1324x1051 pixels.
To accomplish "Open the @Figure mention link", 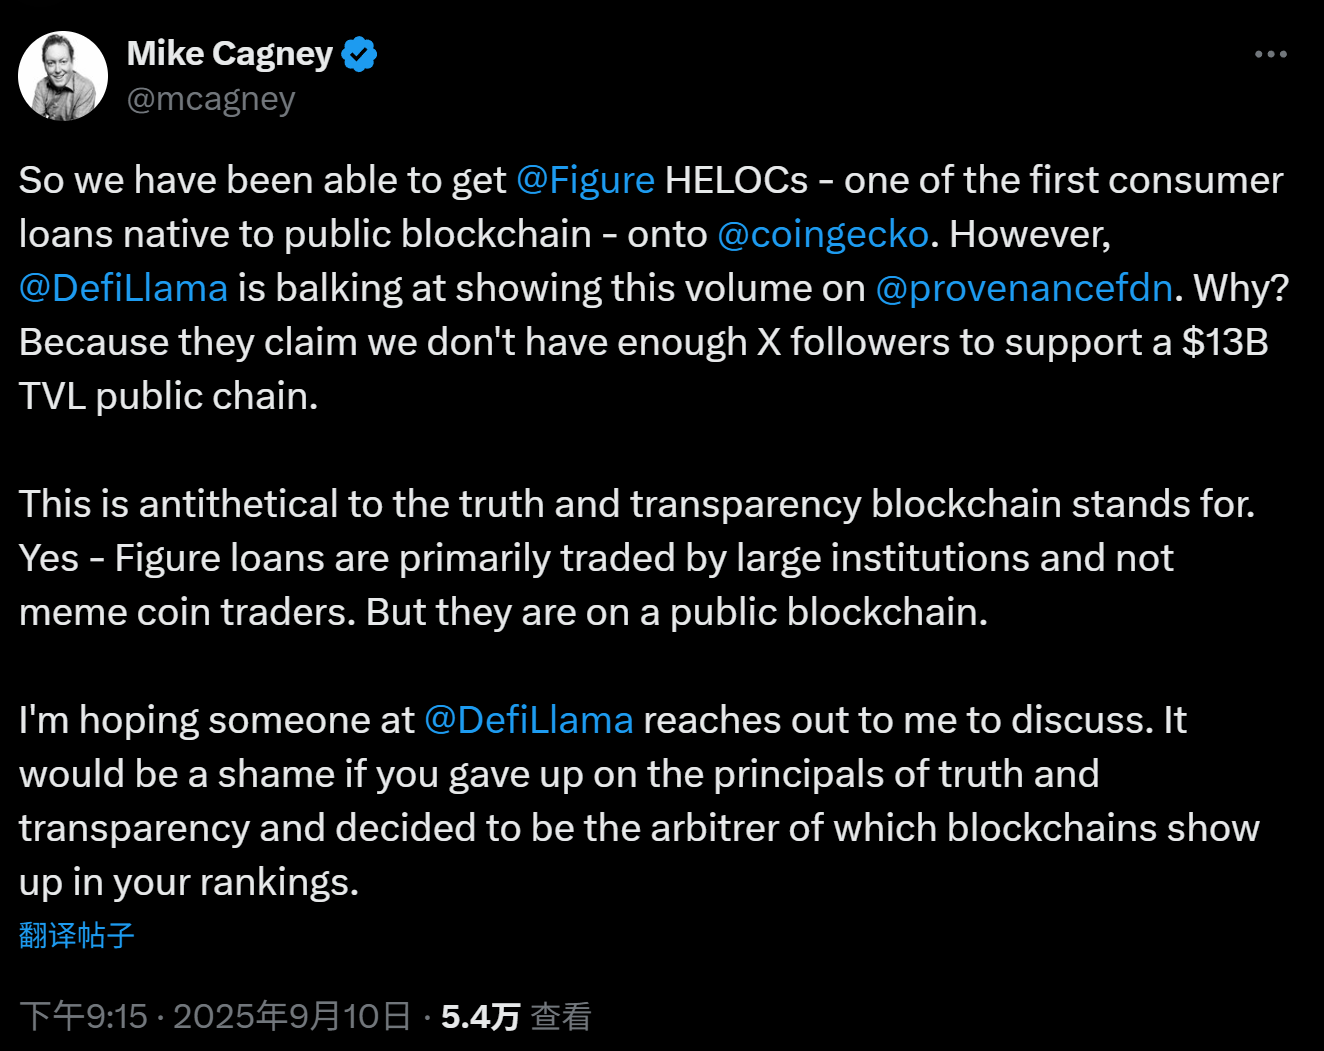I will [585, 181].
